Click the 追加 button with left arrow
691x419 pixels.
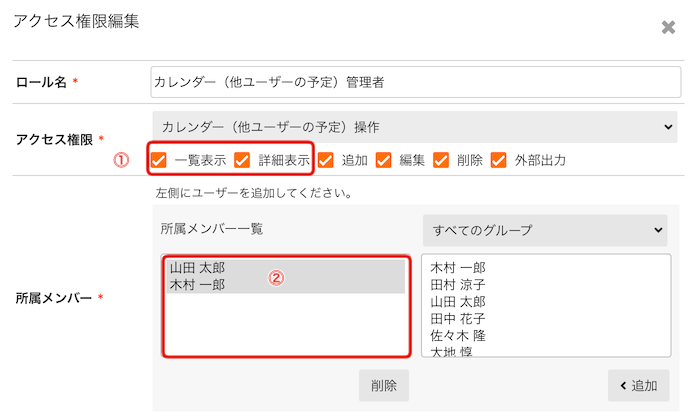[639, 386]
